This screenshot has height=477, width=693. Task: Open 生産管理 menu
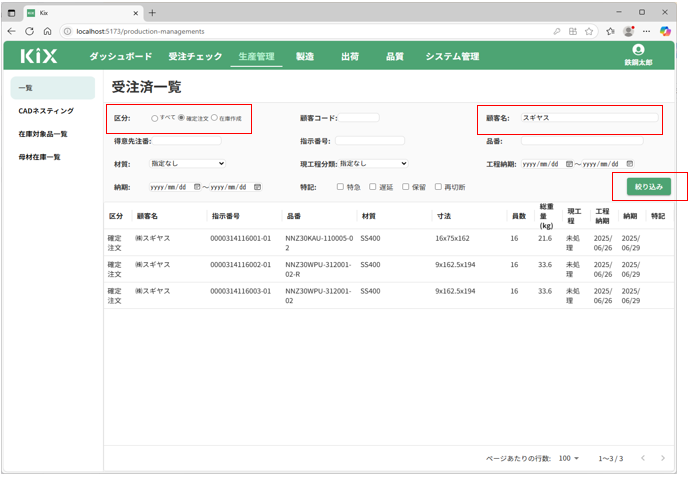pyautogui.click(x=256, y=57)
